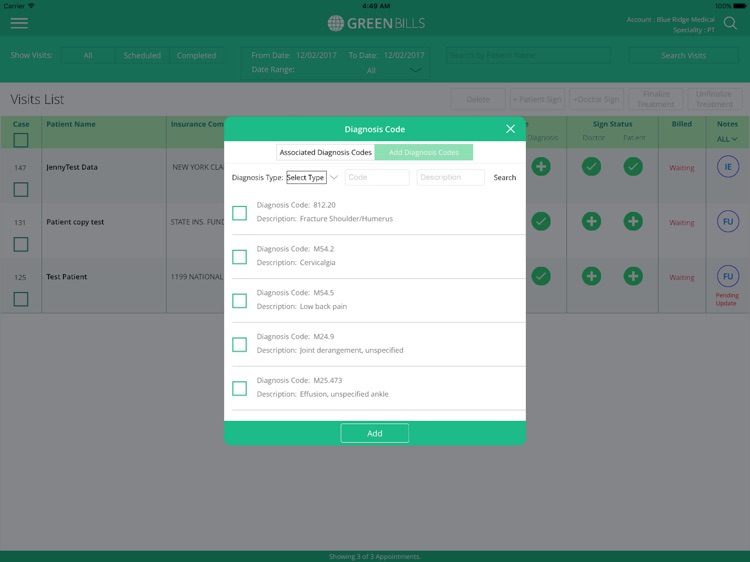Open FU note for case 125
The image size is (750, 562).
[728, 276]
